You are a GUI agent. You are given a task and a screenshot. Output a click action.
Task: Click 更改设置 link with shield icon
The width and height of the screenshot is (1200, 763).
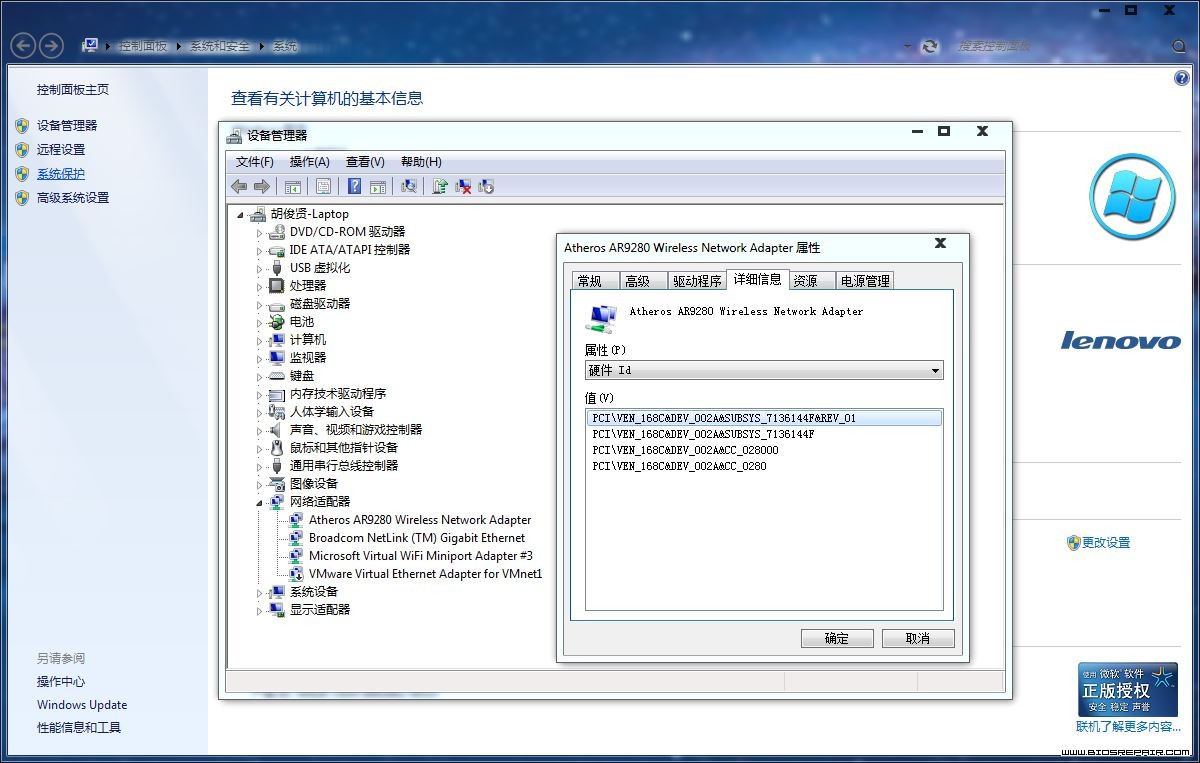(x=1106, y=543)
